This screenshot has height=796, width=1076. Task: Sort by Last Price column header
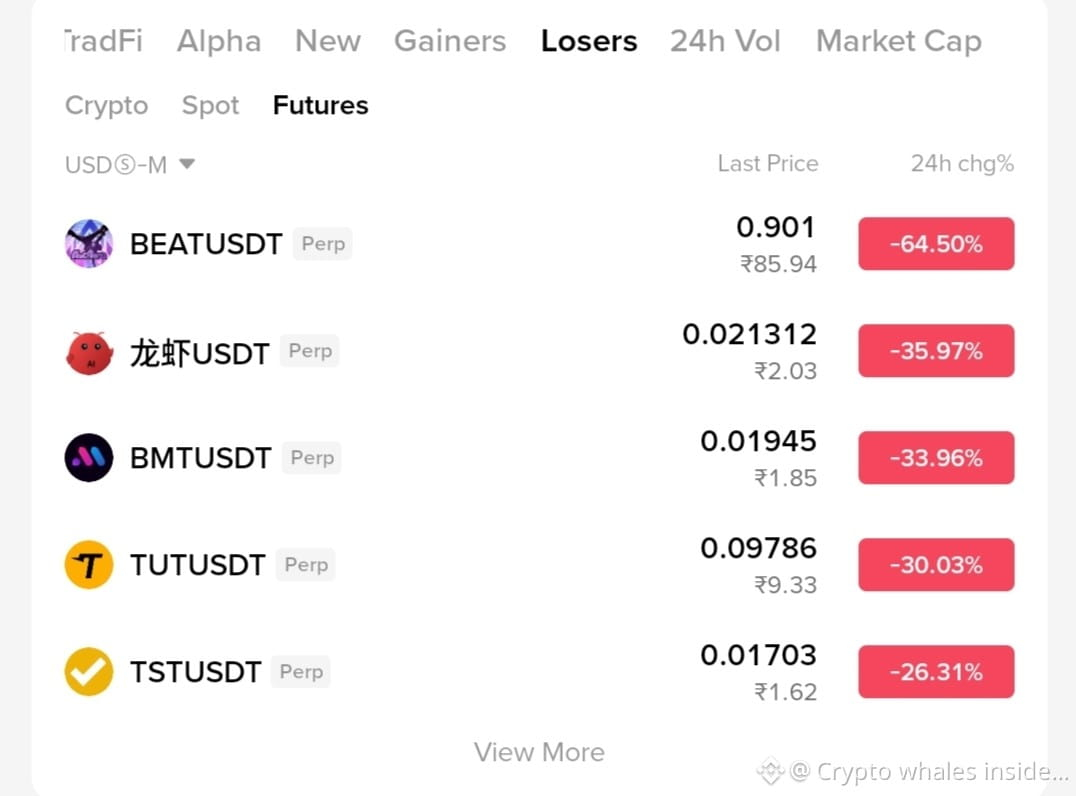768,164
